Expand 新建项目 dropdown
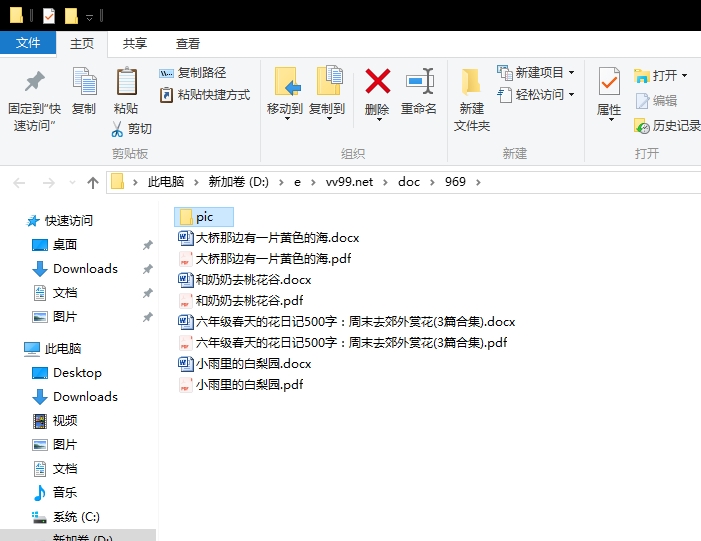Viewport: 701px width, 541px height. (x=571, y=72)
